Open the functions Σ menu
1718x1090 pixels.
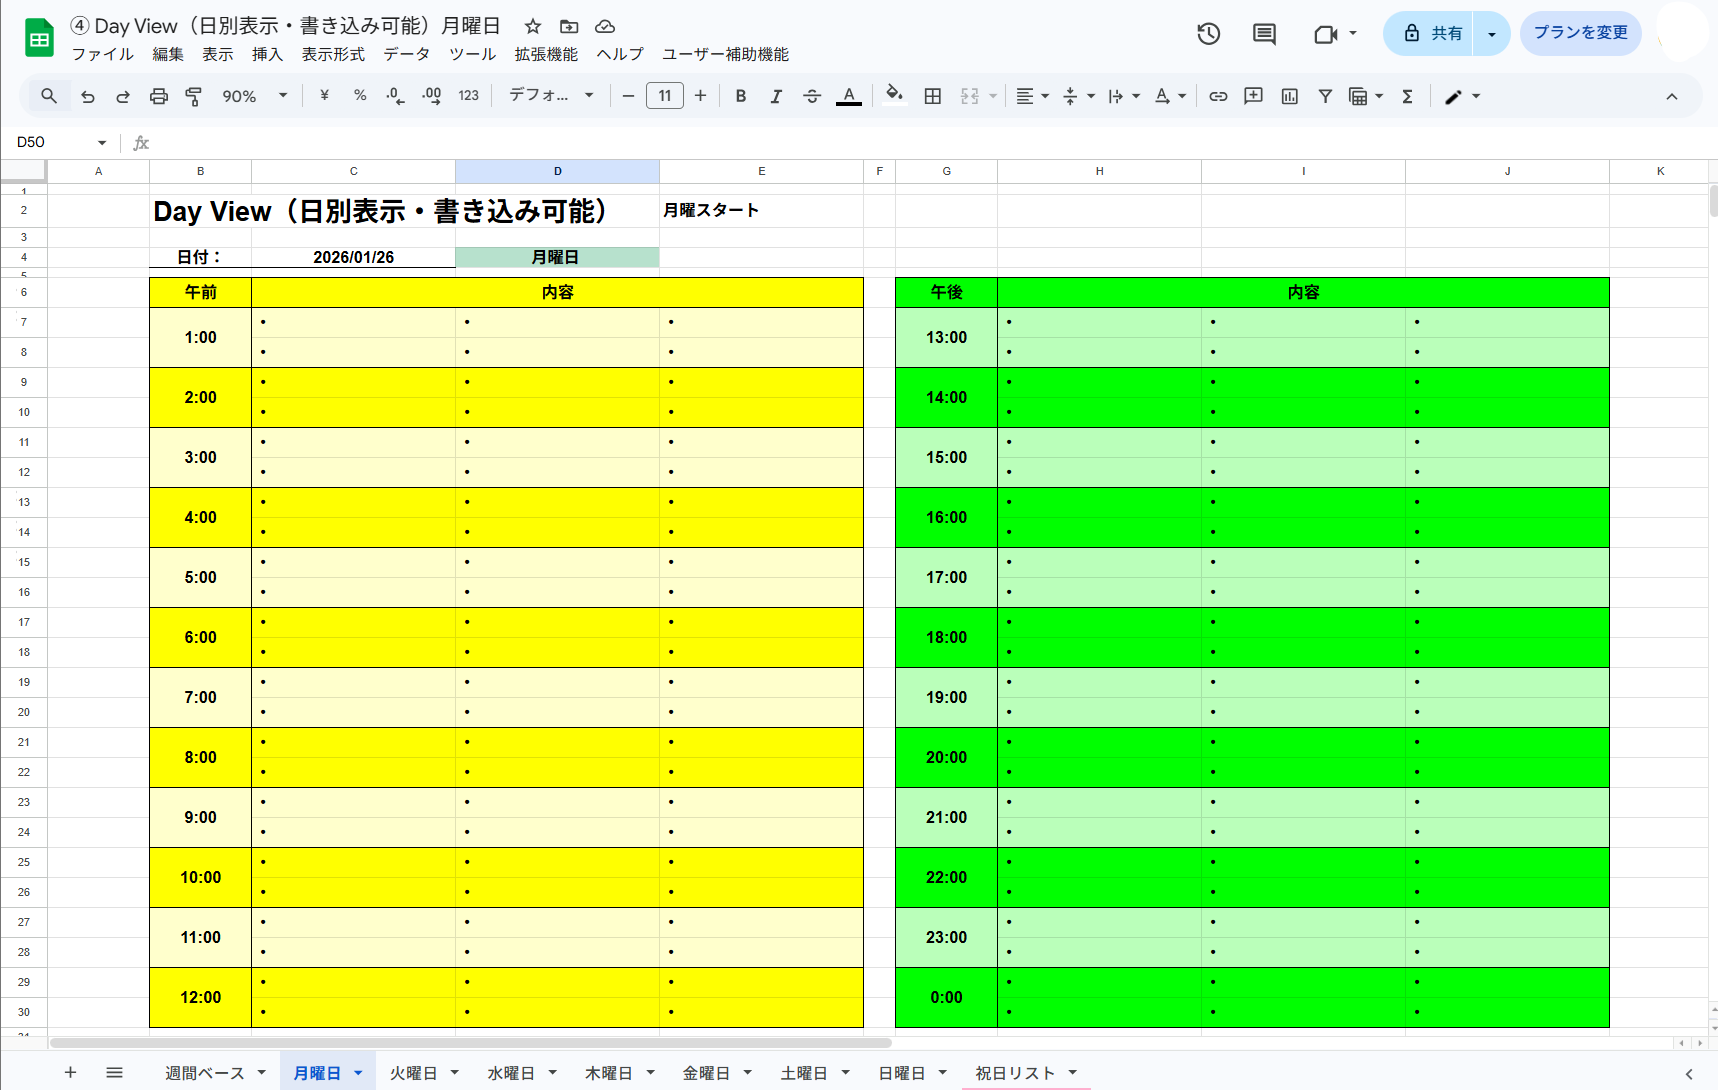1407,96
